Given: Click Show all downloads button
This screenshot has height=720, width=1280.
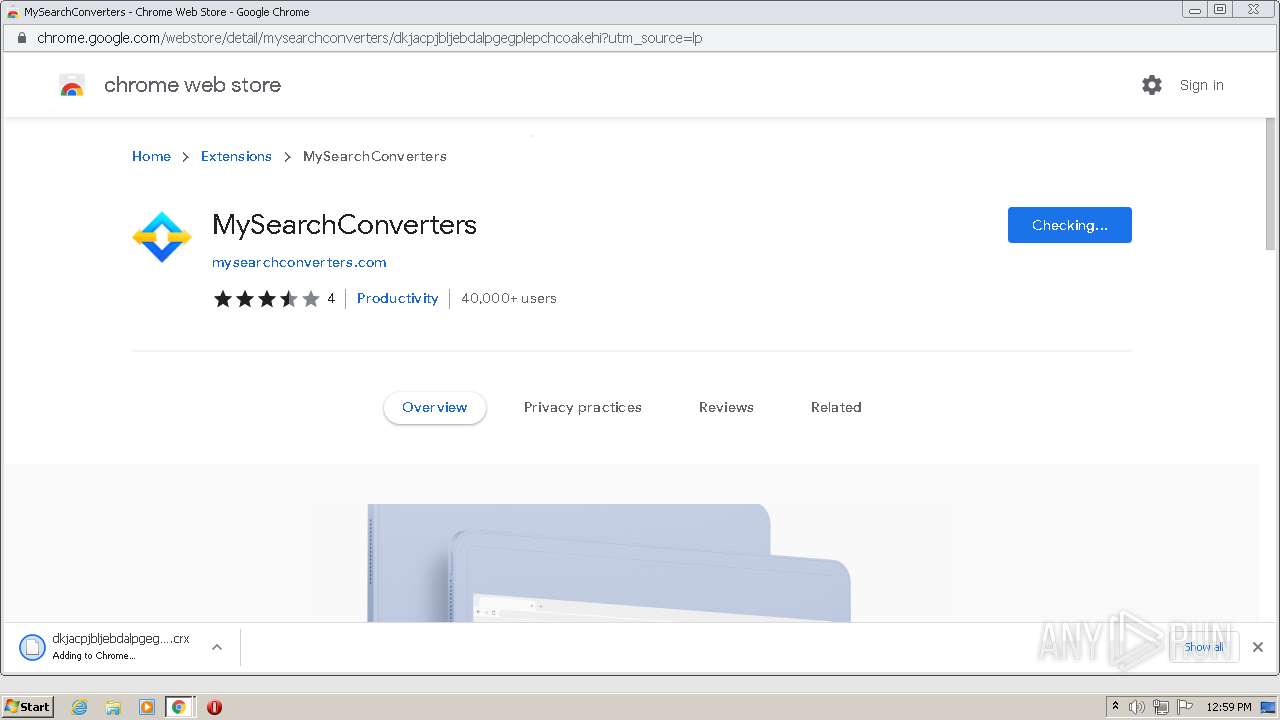Looking at the screenshot, I should coord(1204,647).
